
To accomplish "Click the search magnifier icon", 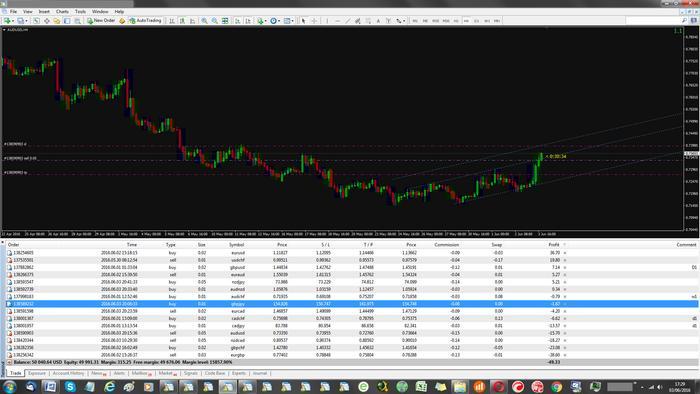I will click(684, 21).
